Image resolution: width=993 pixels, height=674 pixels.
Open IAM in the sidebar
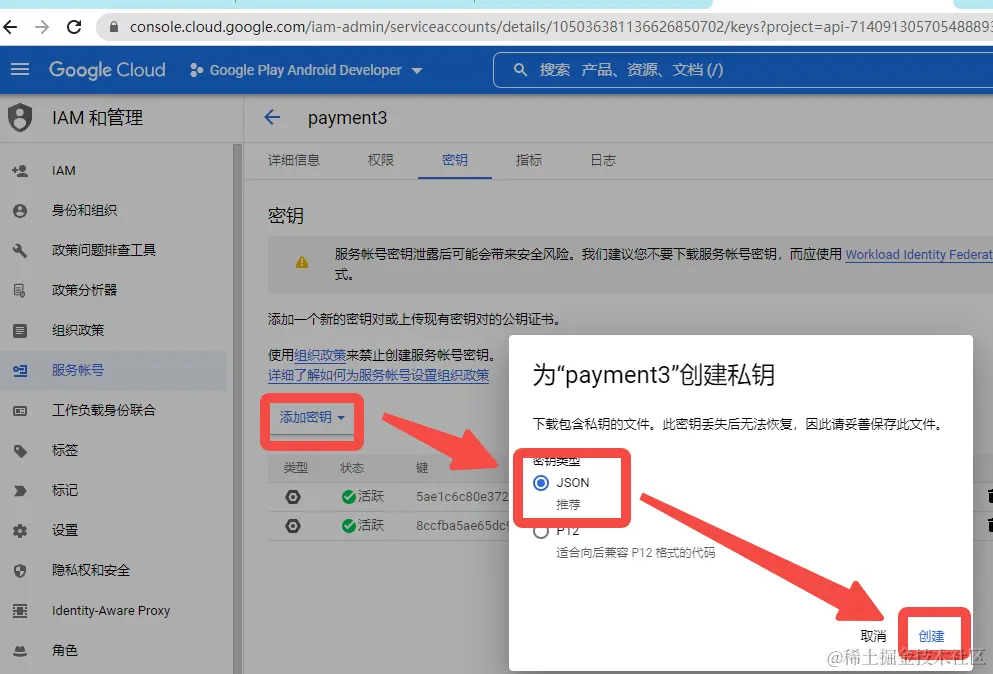click(63, 170)
